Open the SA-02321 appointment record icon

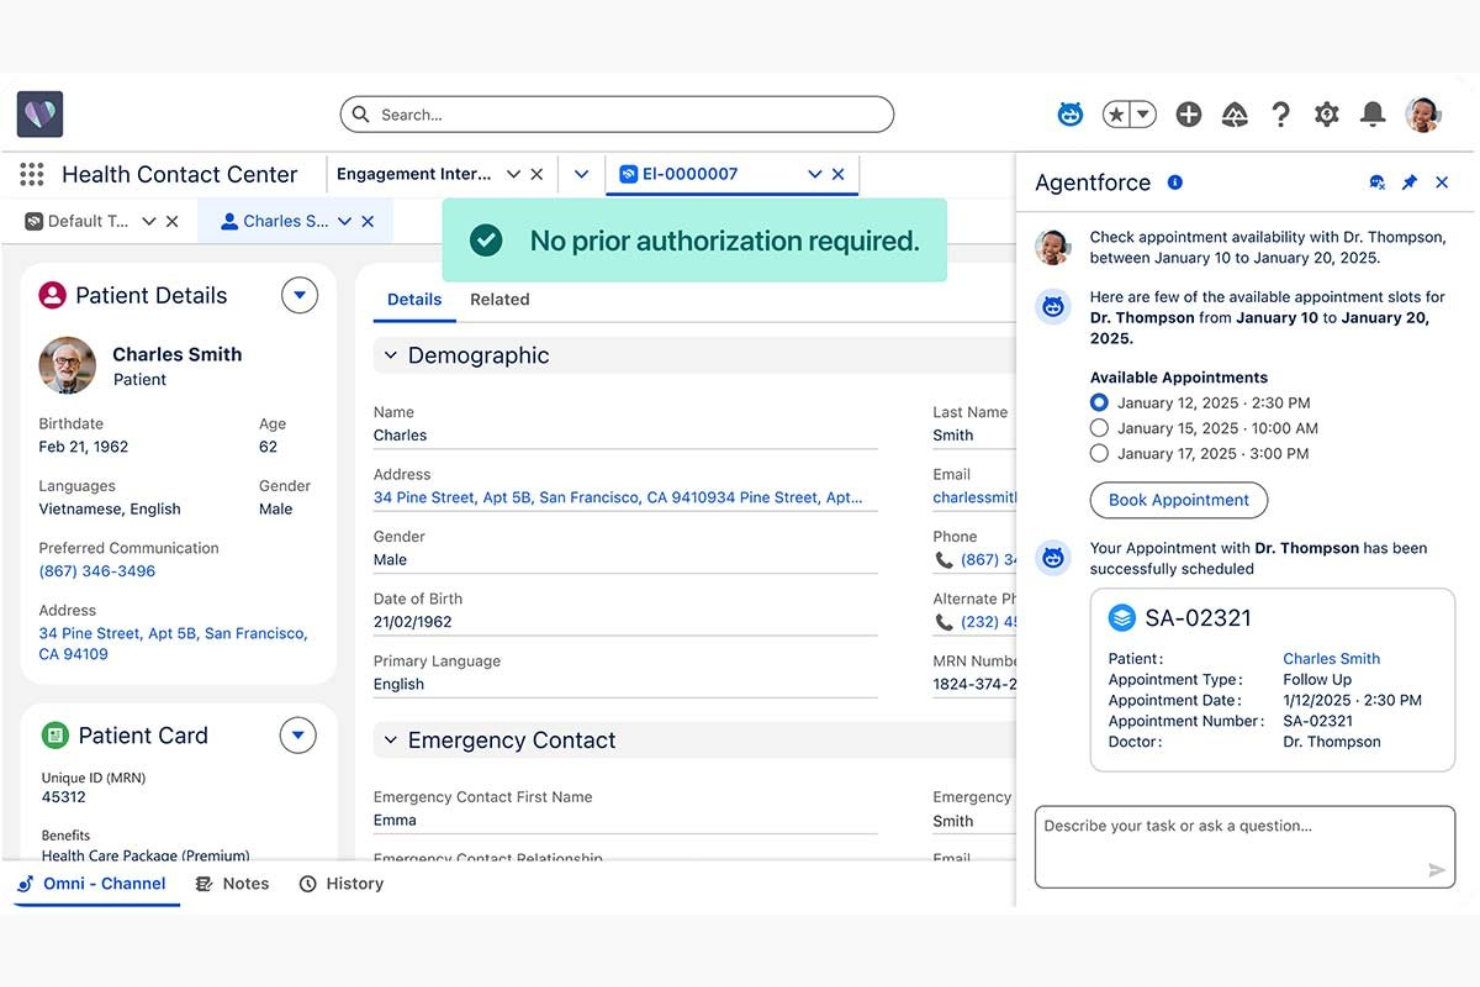[1122, 618]
